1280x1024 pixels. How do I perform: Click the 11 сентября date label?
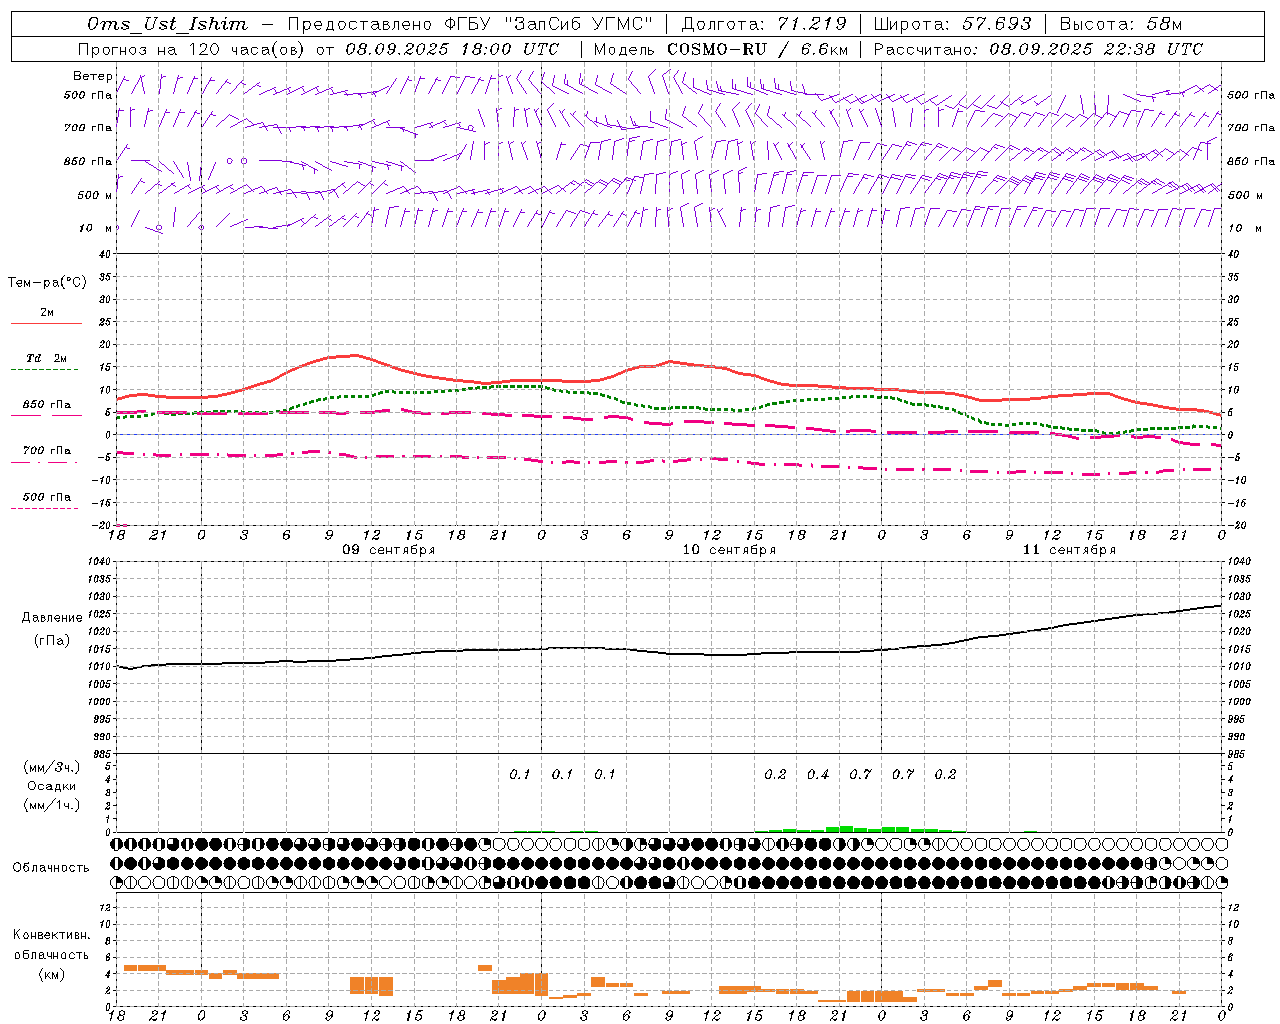click(1069, 550)
